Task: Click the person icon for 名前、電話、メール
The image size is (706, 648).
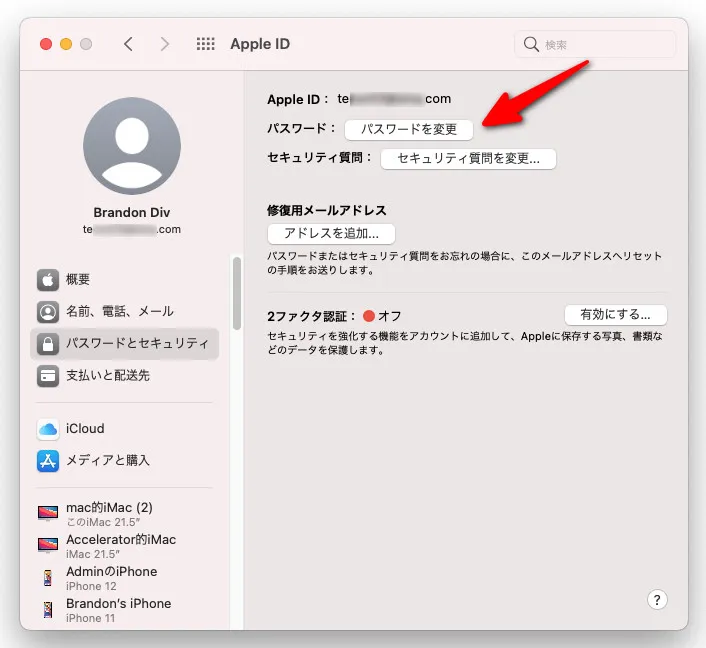Action: tap(48, 312)
